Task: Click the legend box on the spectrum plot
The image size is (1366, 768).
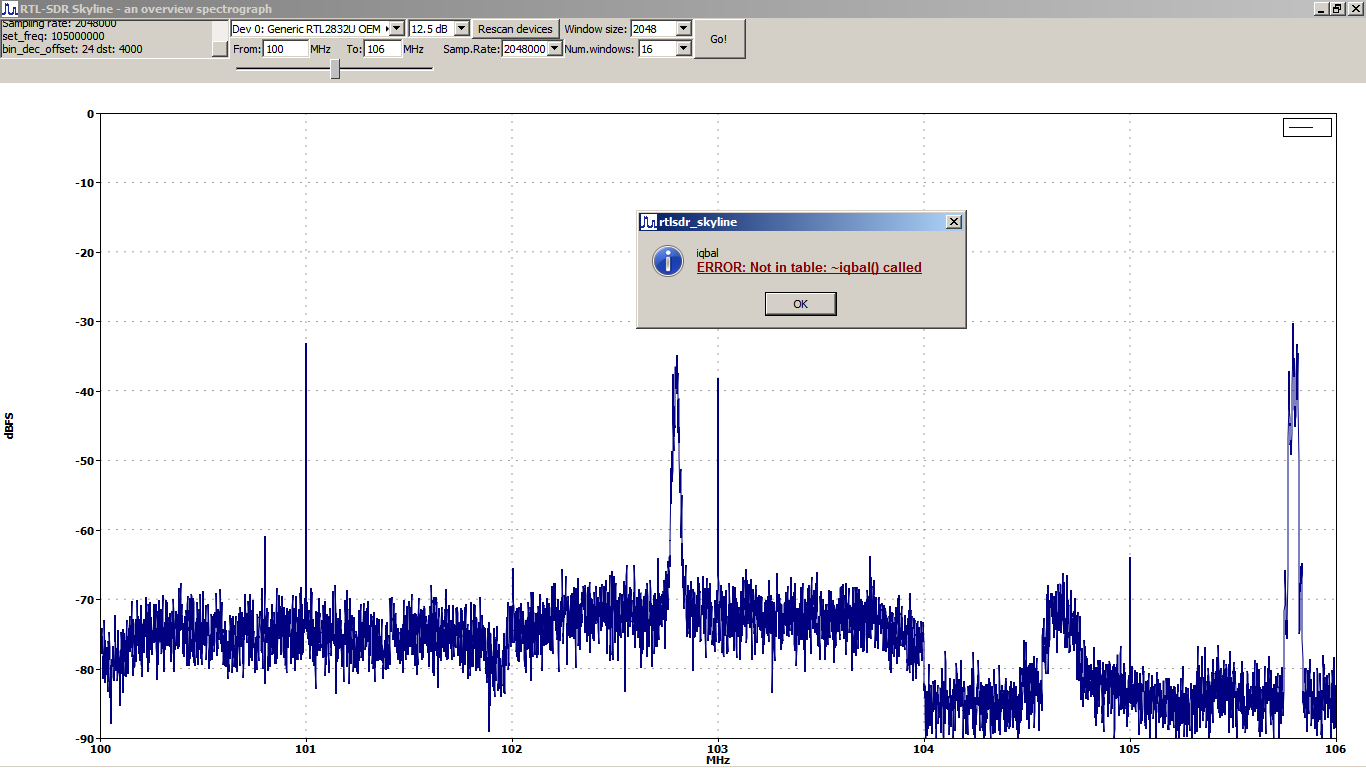Action: 1307,127
